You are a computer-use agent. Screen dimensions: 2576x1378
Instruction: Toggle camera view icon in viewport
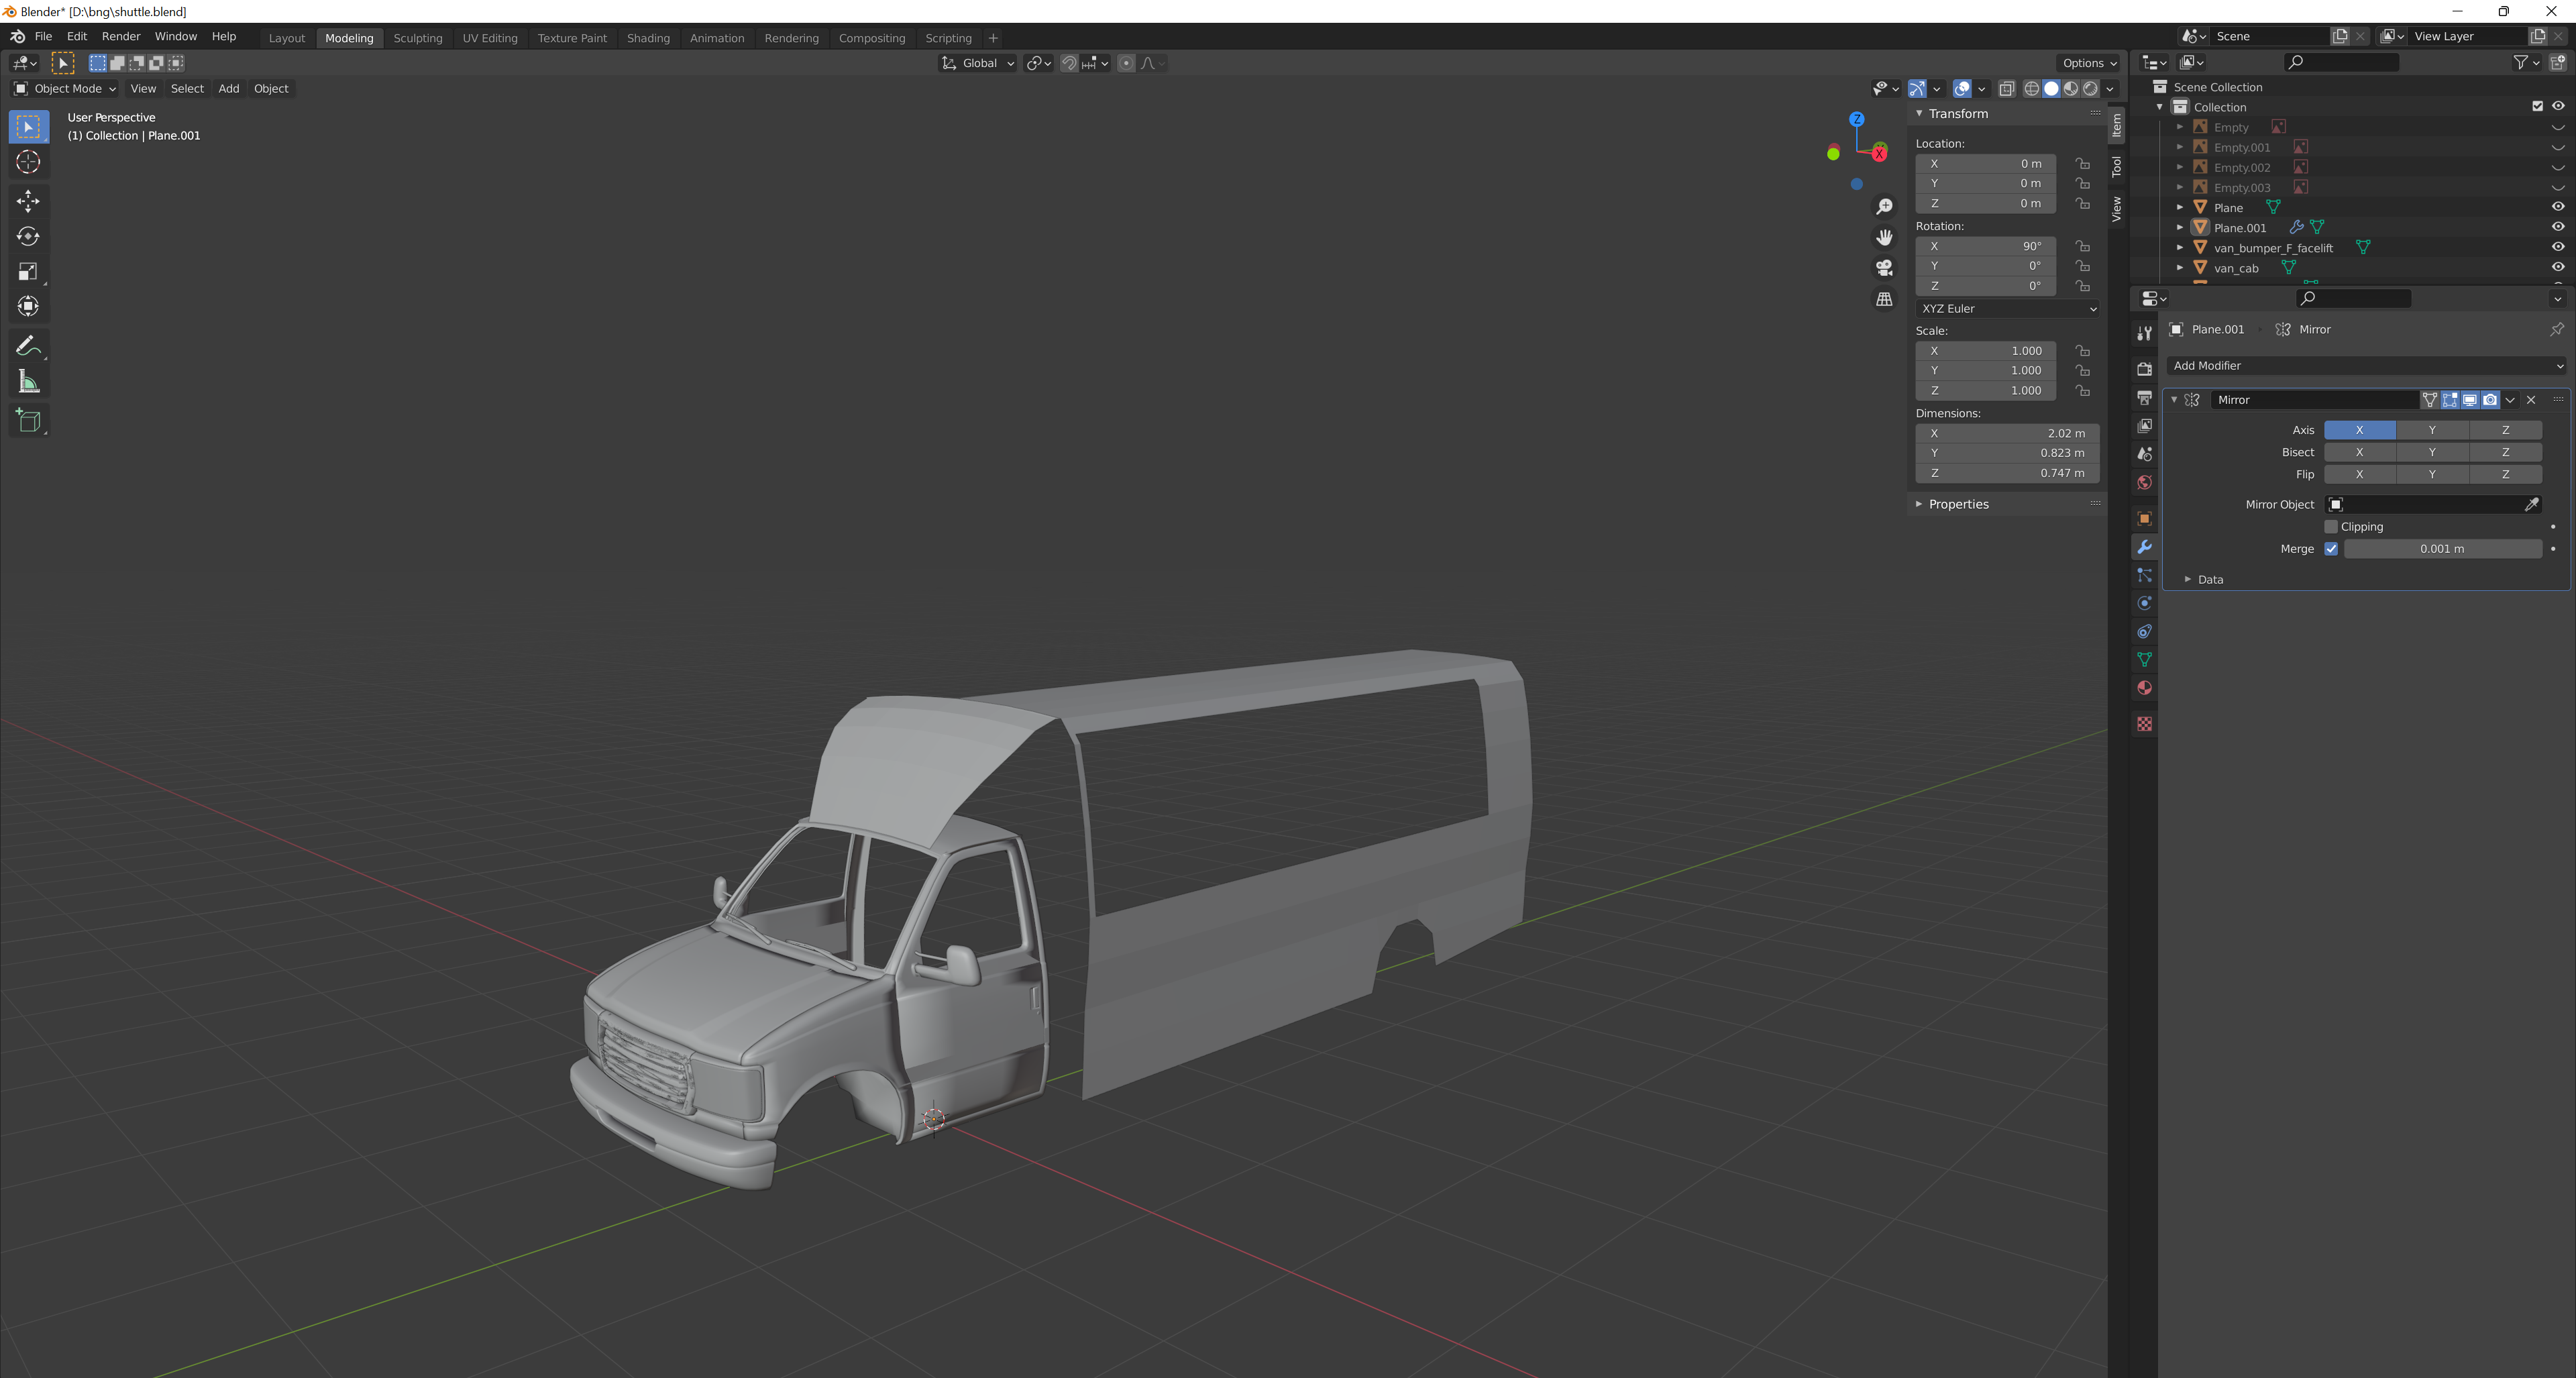coord(1884,268)
